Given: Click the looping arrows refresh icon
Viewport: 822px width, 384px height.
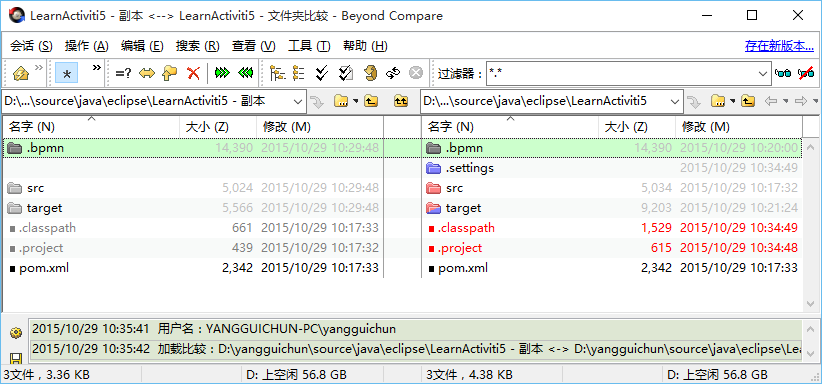Looking at the screenshot, I should (393, 73).
